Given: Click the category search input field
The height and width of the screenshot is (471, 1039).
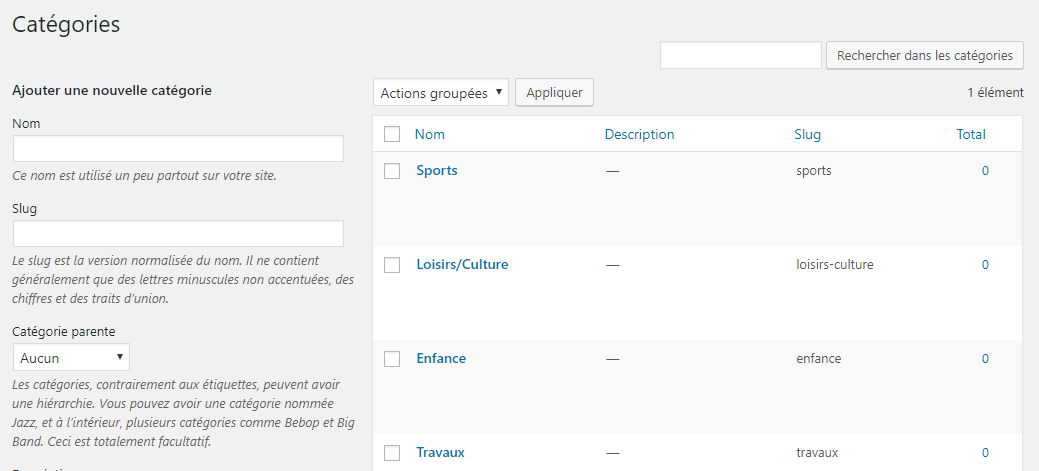Looking at the screenshot, I should click(x=740, y=56).
